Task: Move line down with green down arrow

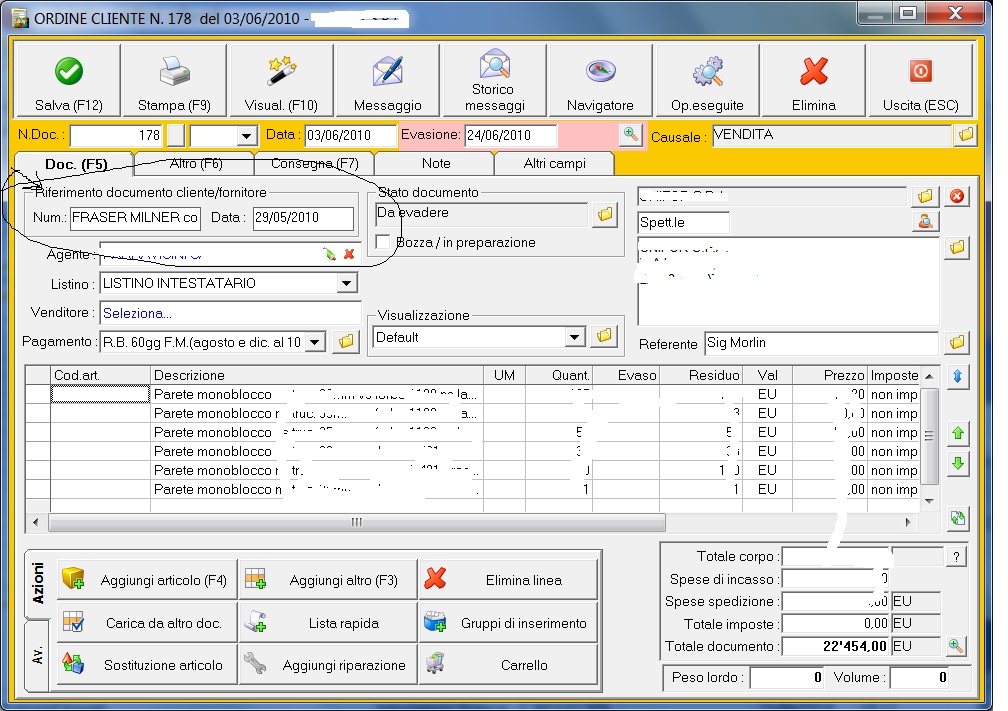Action: pos(958,463)
